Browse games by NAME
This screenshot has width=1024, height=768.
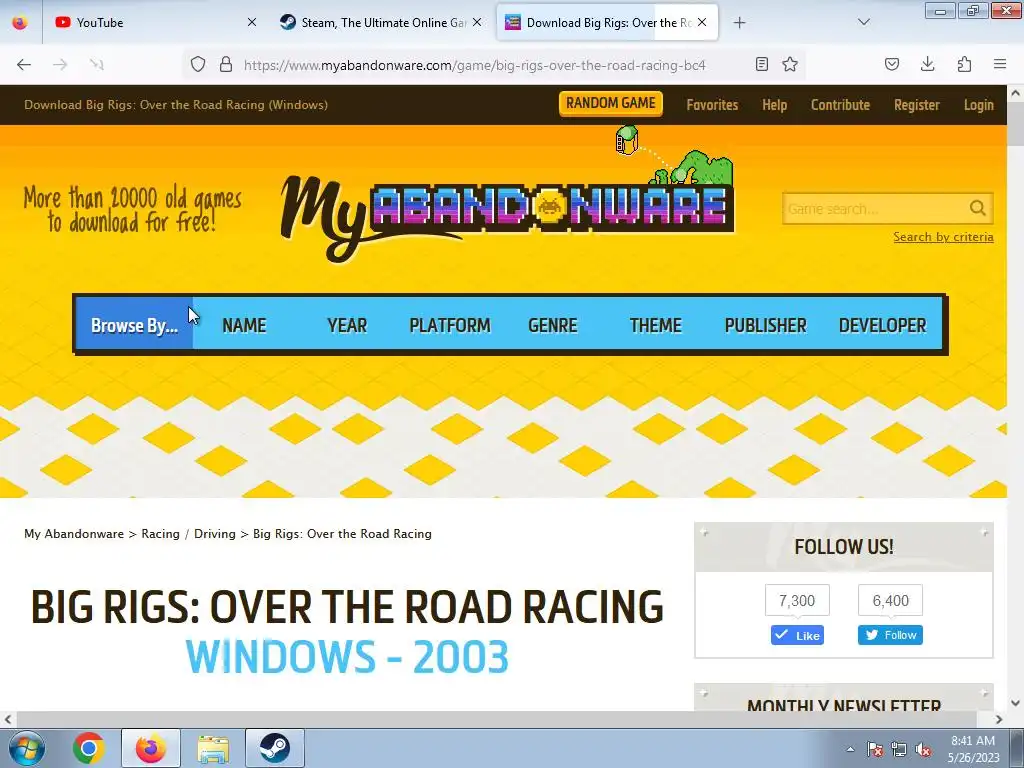244,325
